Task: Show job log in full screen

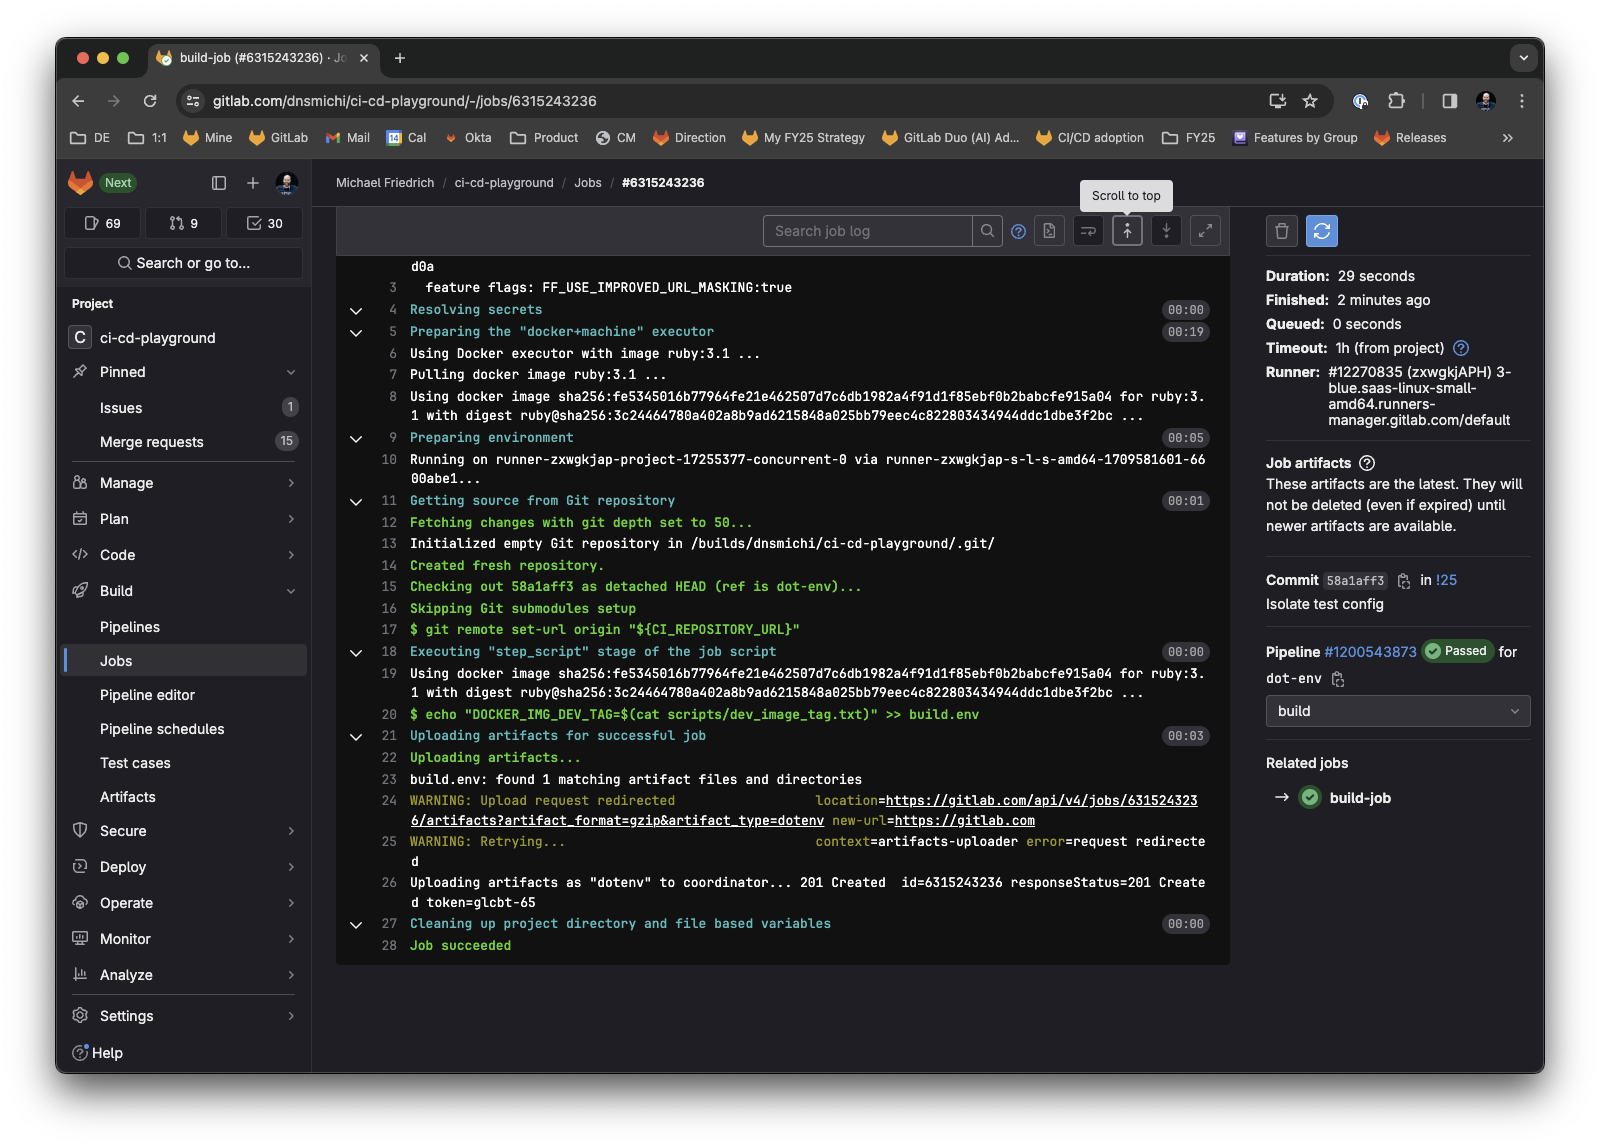Action: [x=1205, y=230]
